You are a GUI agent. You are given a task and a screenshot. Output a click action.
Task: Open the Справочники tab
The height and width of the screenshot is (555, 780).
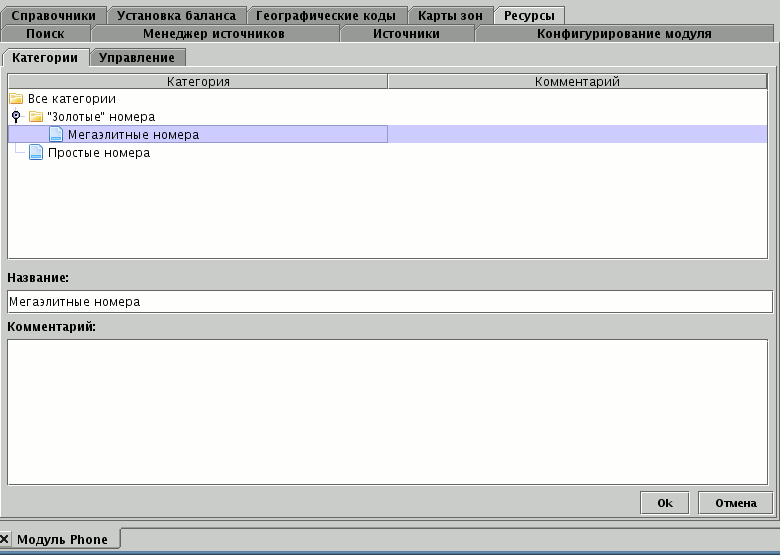53,16
